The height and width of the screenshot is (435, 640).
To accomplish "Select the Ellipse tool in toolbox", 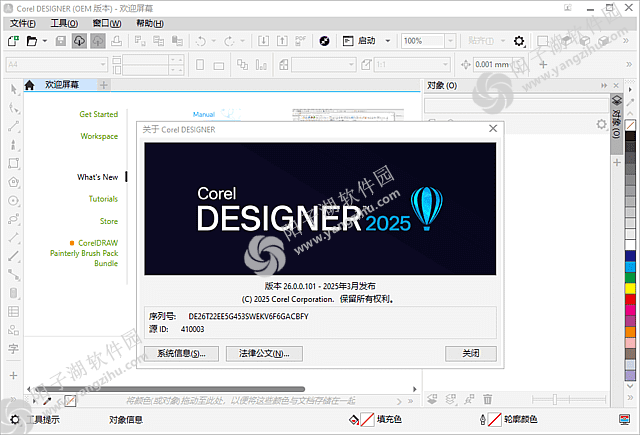I will pyautogui.click(x=13, y=200).
